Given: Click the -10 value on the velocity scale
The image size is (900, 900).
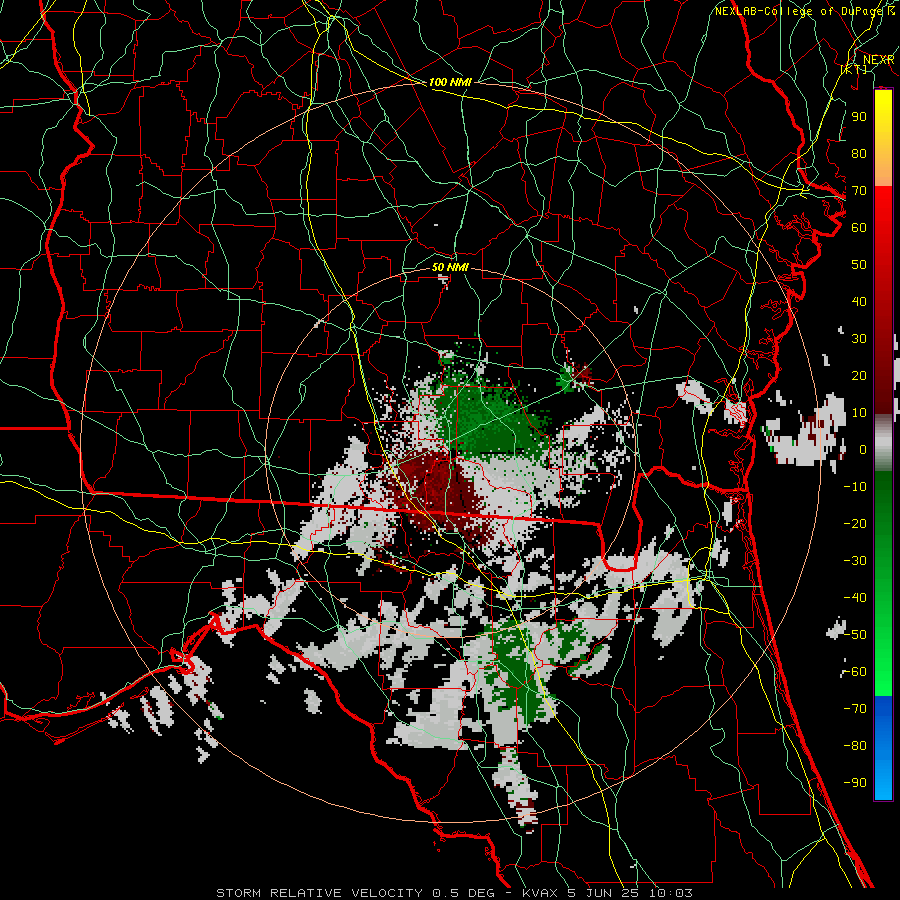Looking at the screenshot, I should [855, 487].
